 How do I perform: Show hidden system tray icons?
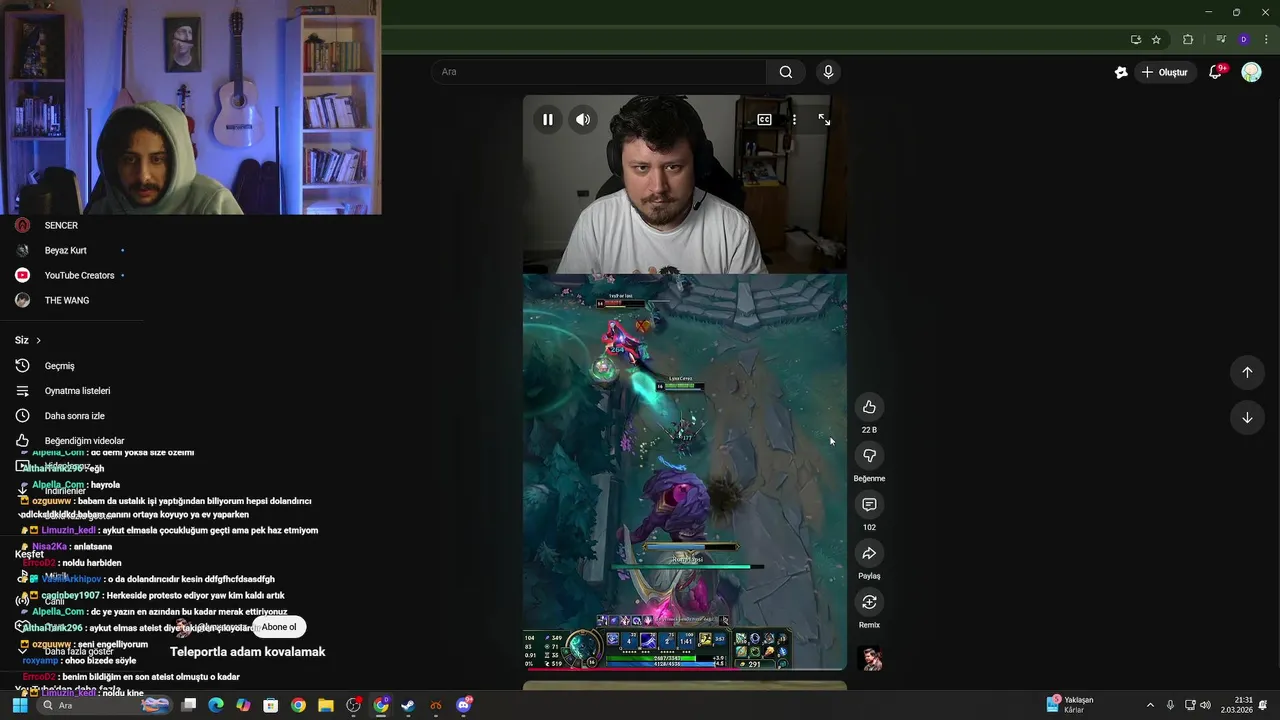pos(1150,705)
